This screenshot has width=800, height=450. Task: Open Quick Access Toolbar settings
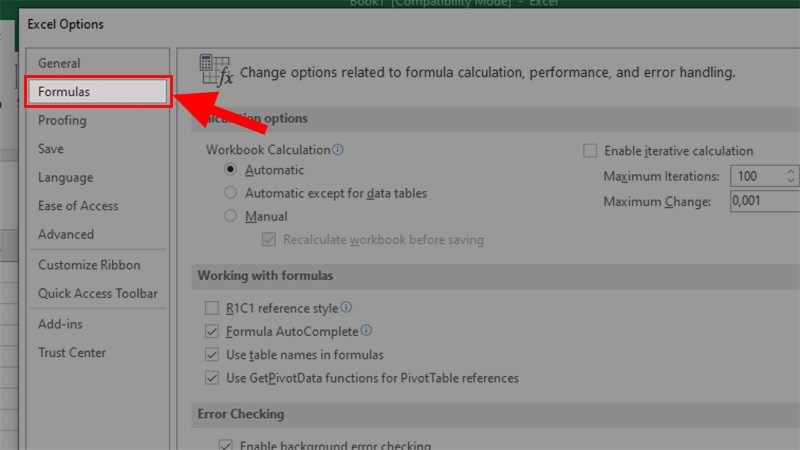point(98,293)
